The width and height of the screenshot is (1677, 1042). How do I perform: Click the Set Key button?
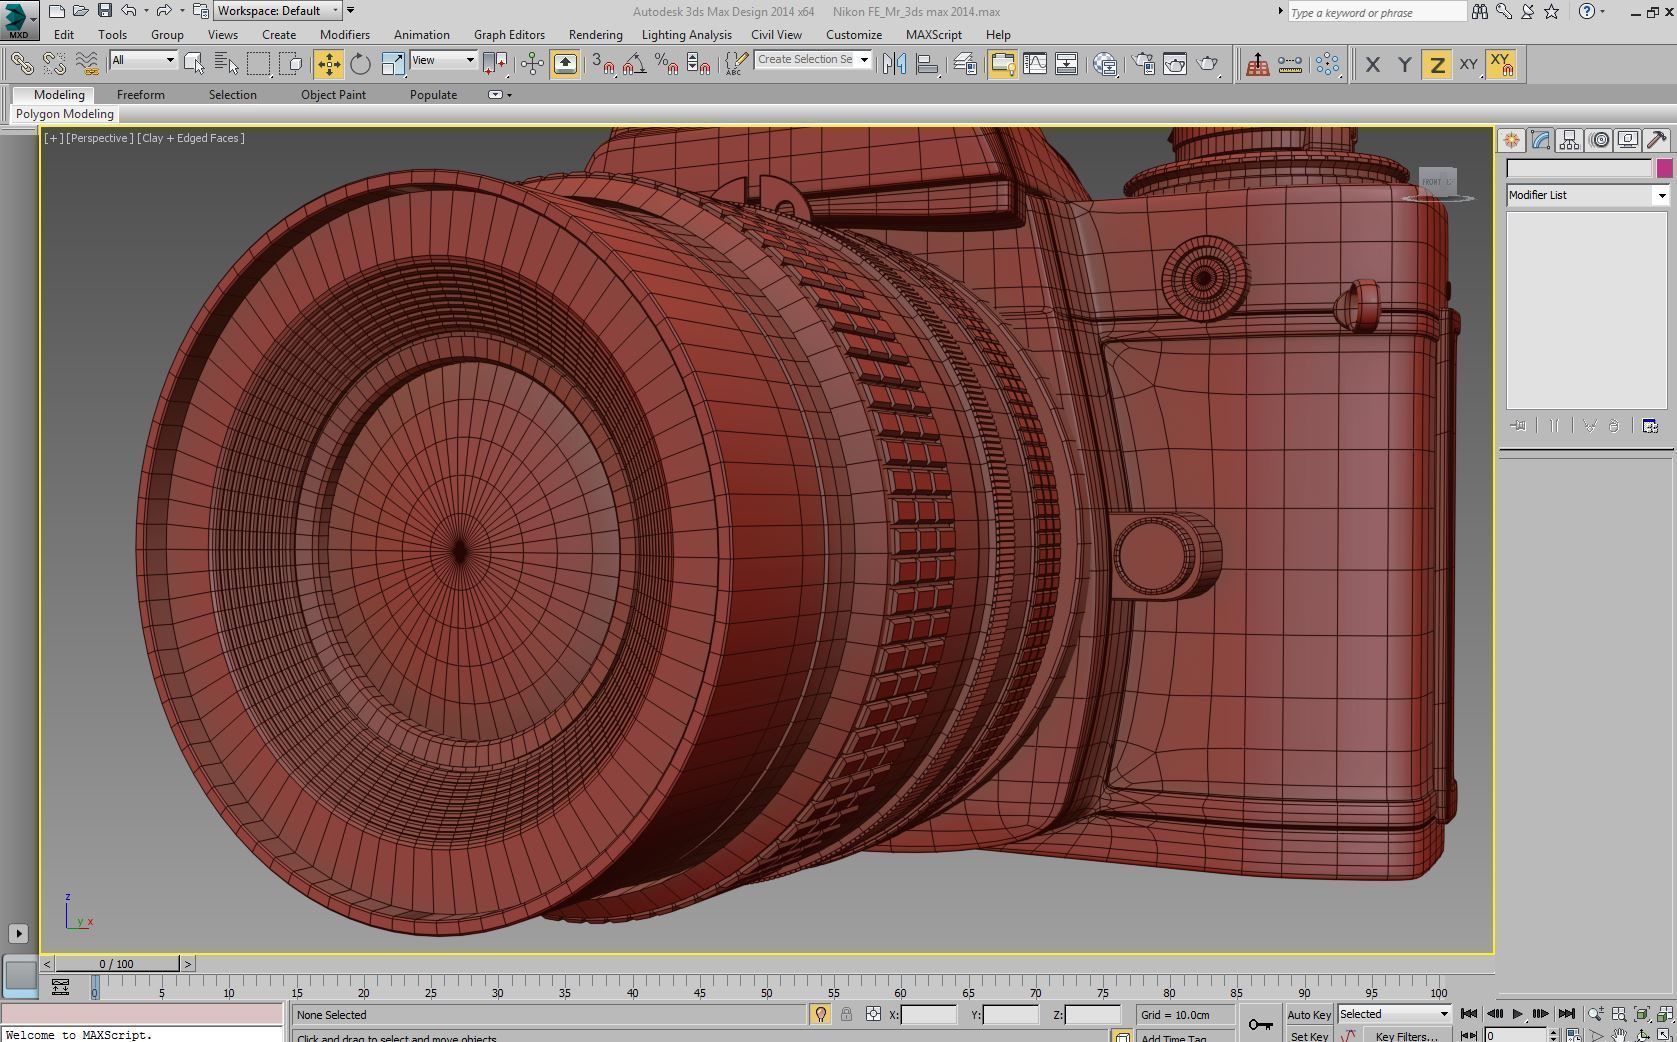pos(1308,1036)
